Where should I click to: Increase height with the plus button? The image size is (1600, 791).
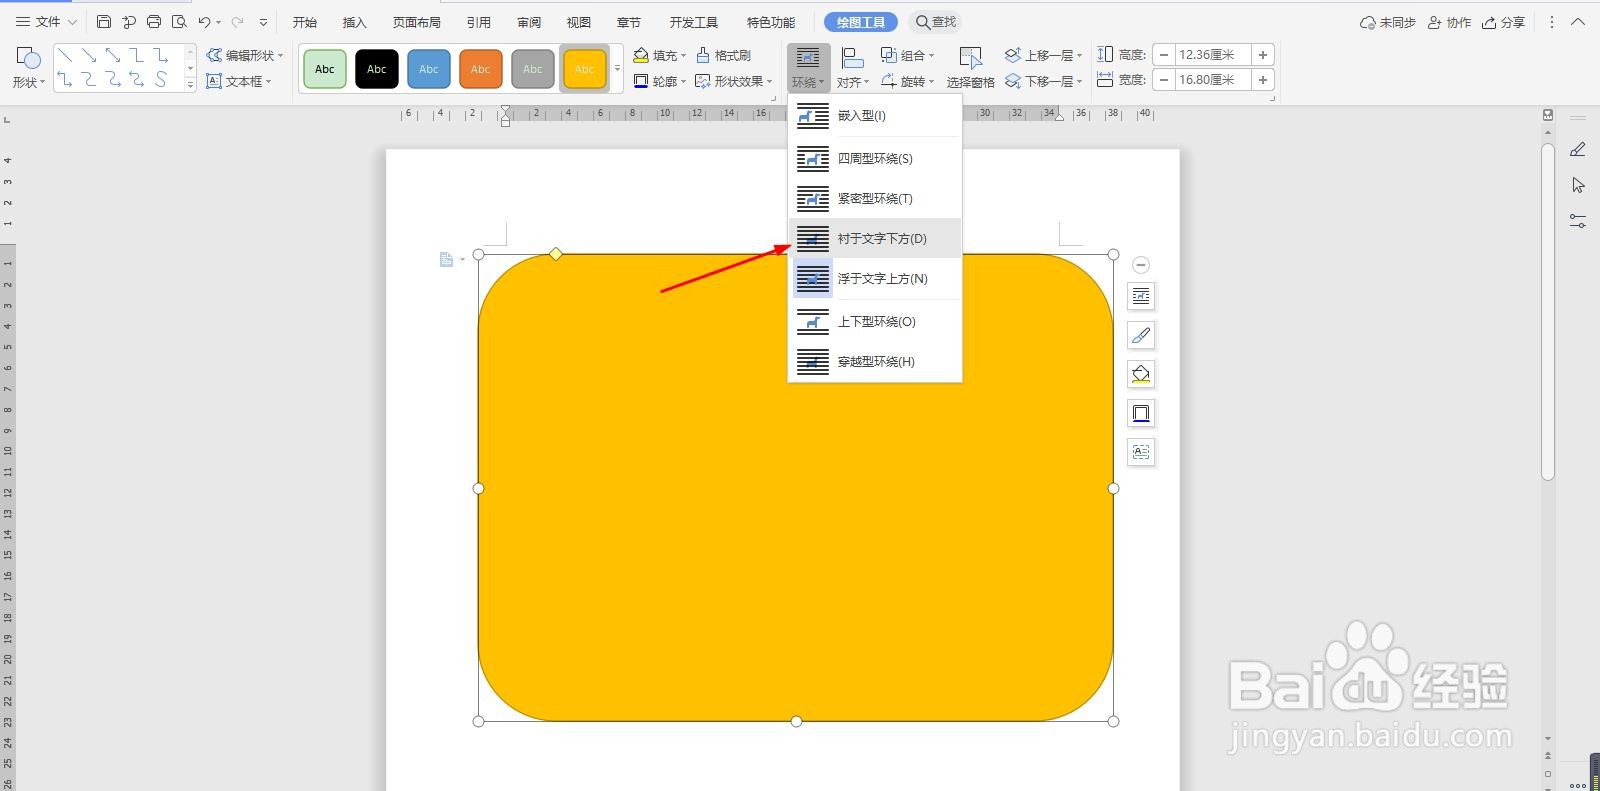1263,55
